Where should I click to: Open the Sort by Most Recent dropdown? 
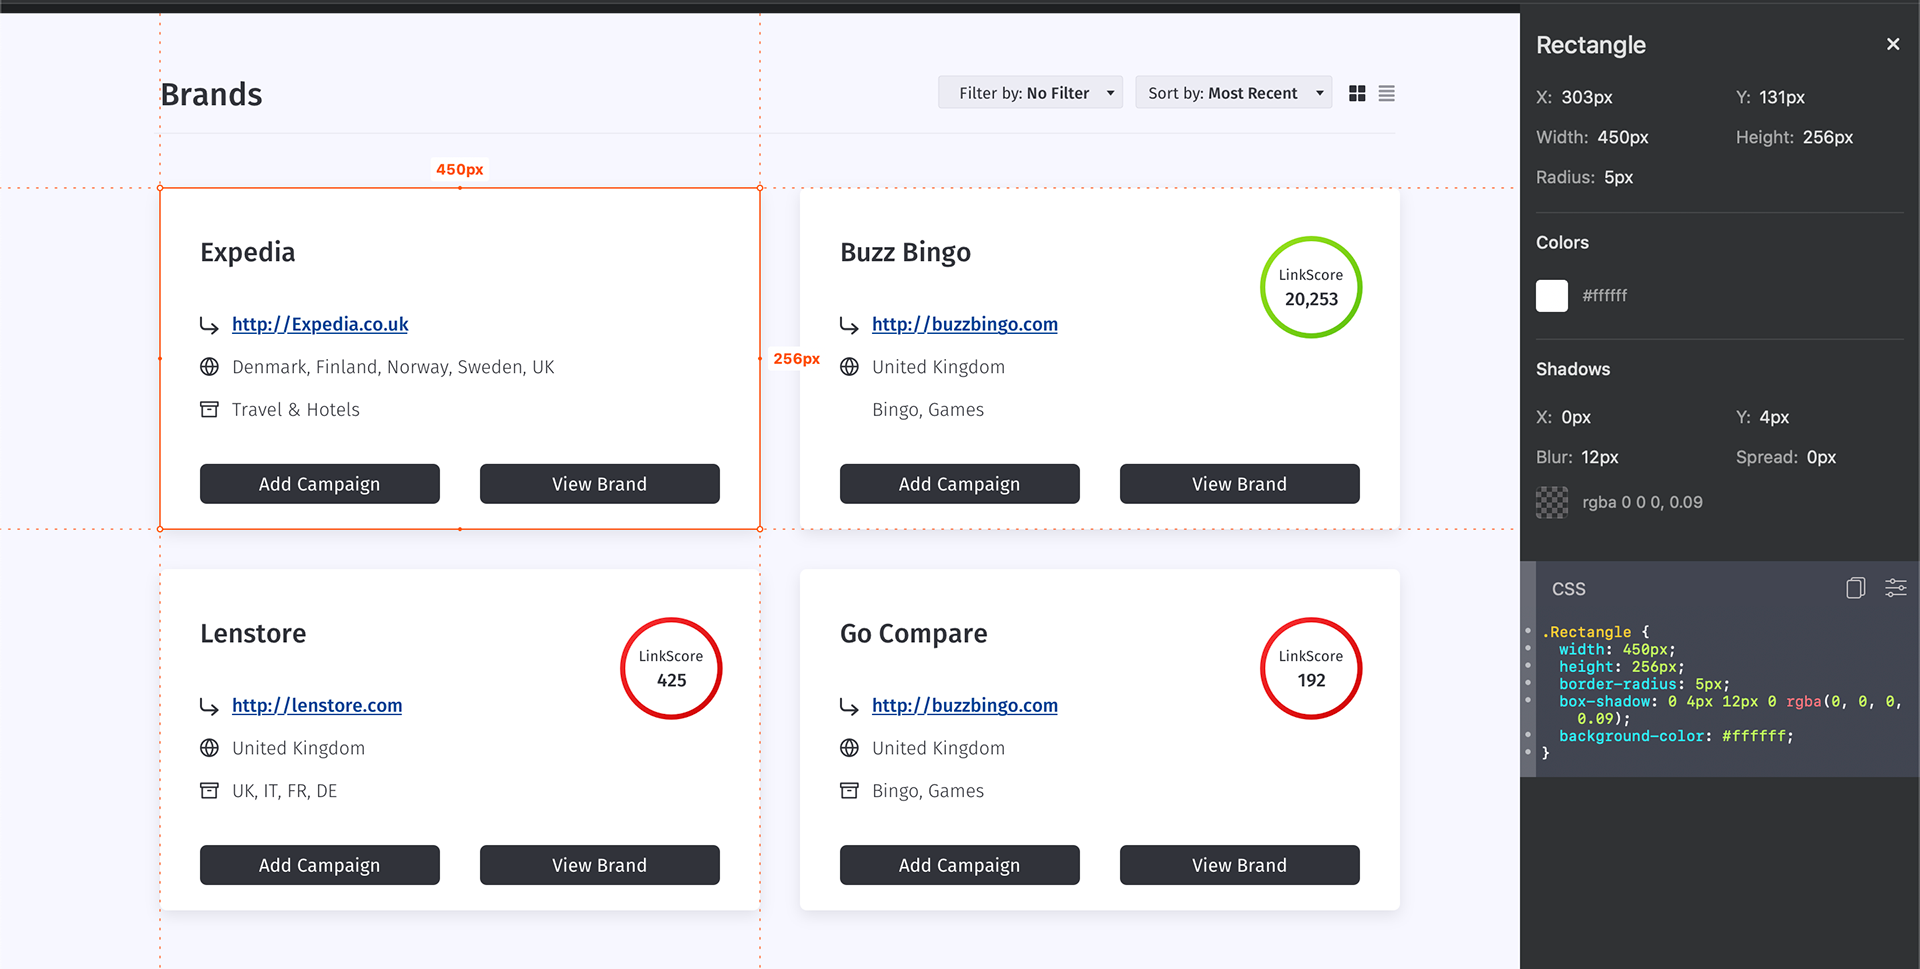[x=1233, y=93]
